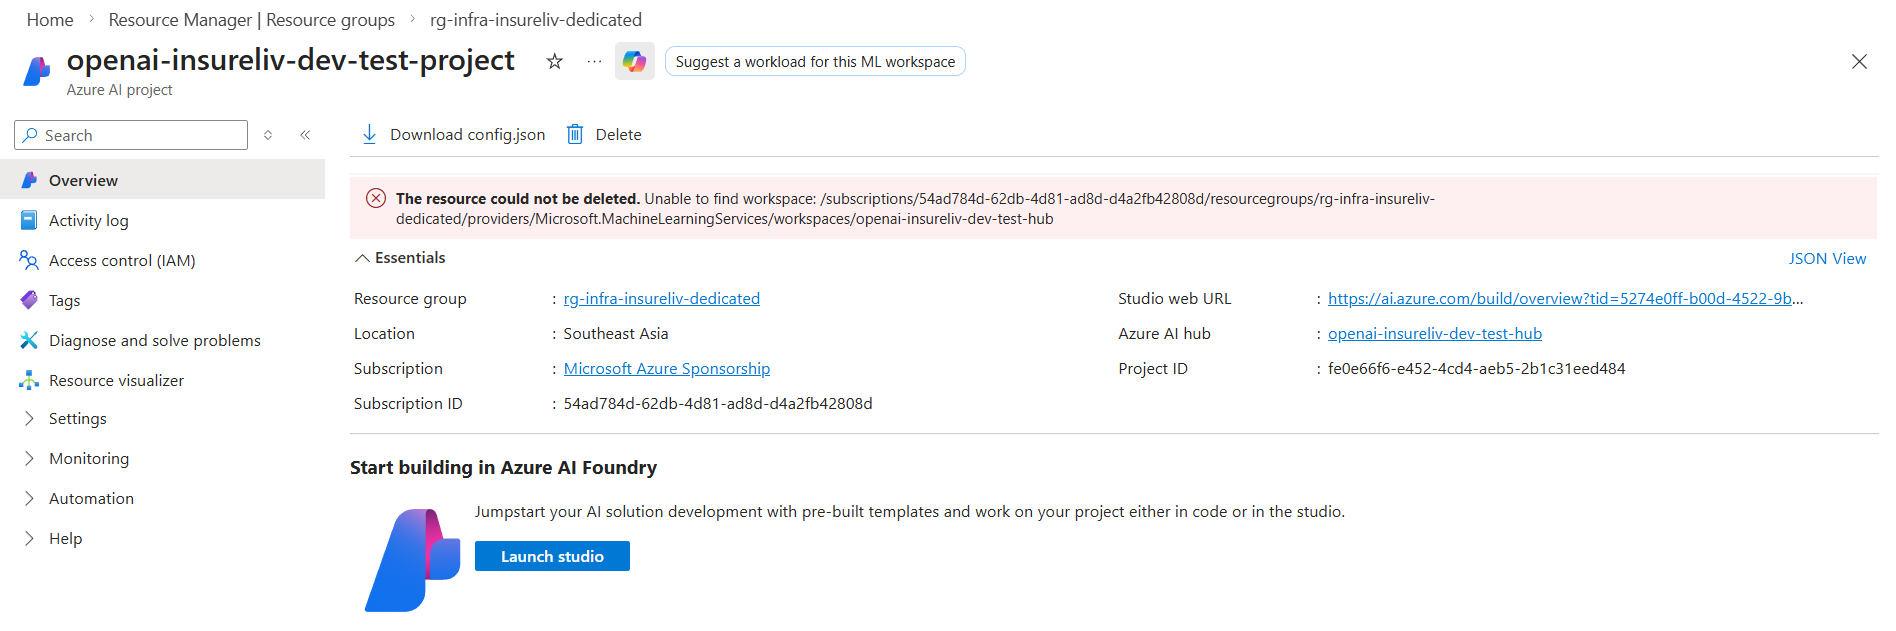Click the Tags purple tag icon
The height and width of the screenshot is (631, 1896).
(x=29, y=300)
